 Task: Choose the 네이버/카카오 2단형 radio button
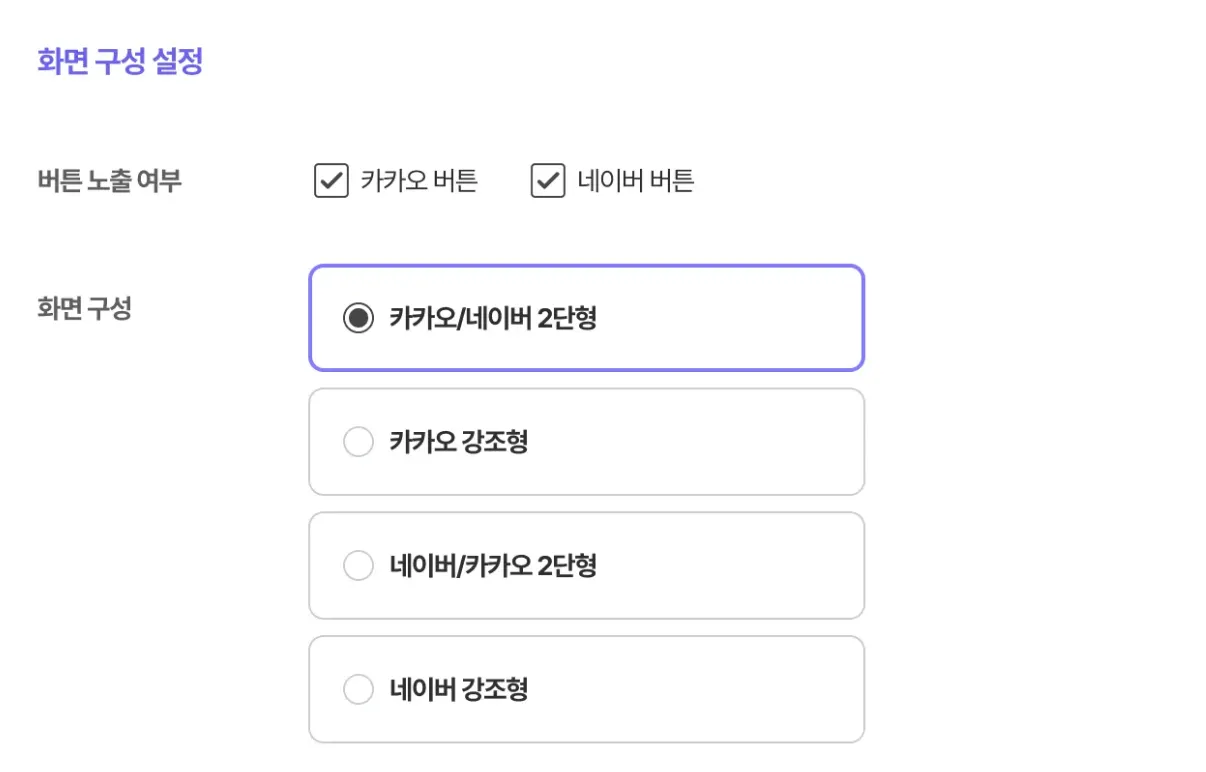358,566
